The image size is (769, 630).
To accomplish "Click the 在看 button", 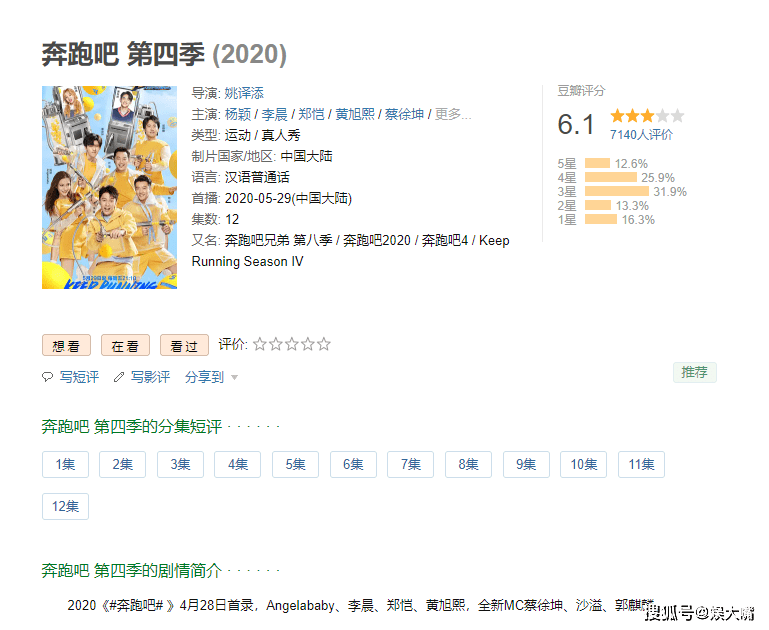I will click(x=125, y=346).
